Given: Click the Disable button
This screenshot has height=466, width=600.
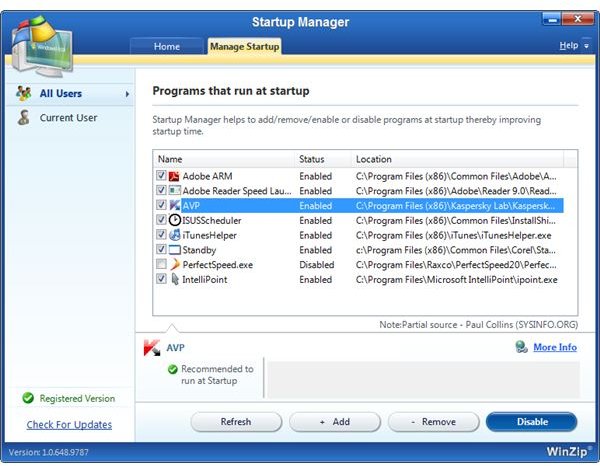Looking at the screenshot, I should tap(532, 422).
